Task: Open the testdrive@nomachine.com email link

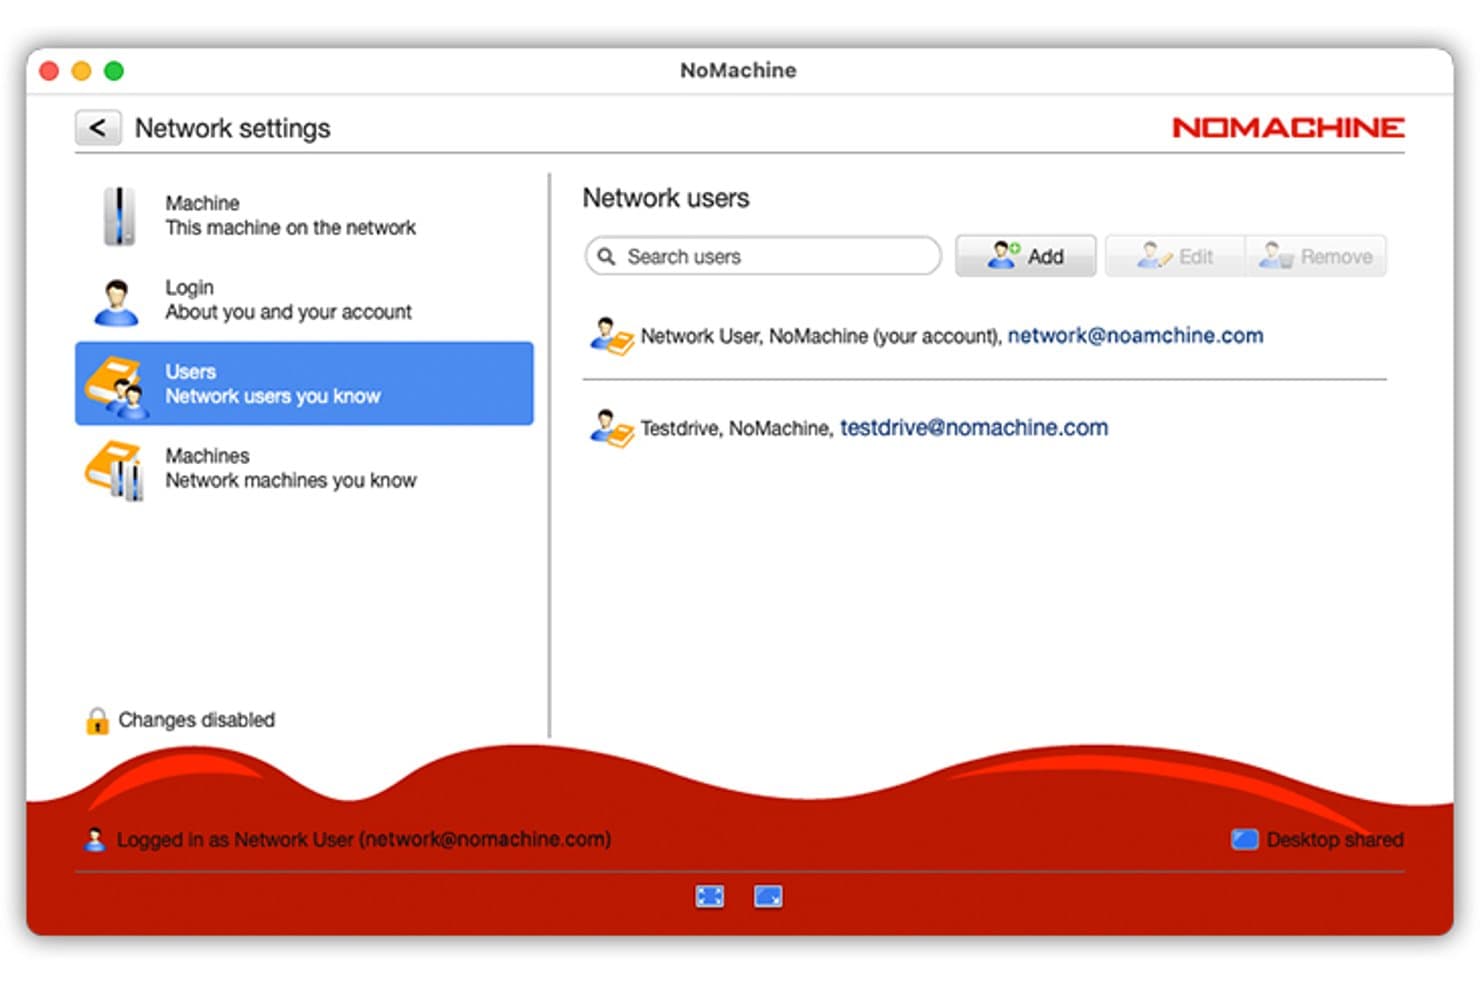Action: coord(974,428)
